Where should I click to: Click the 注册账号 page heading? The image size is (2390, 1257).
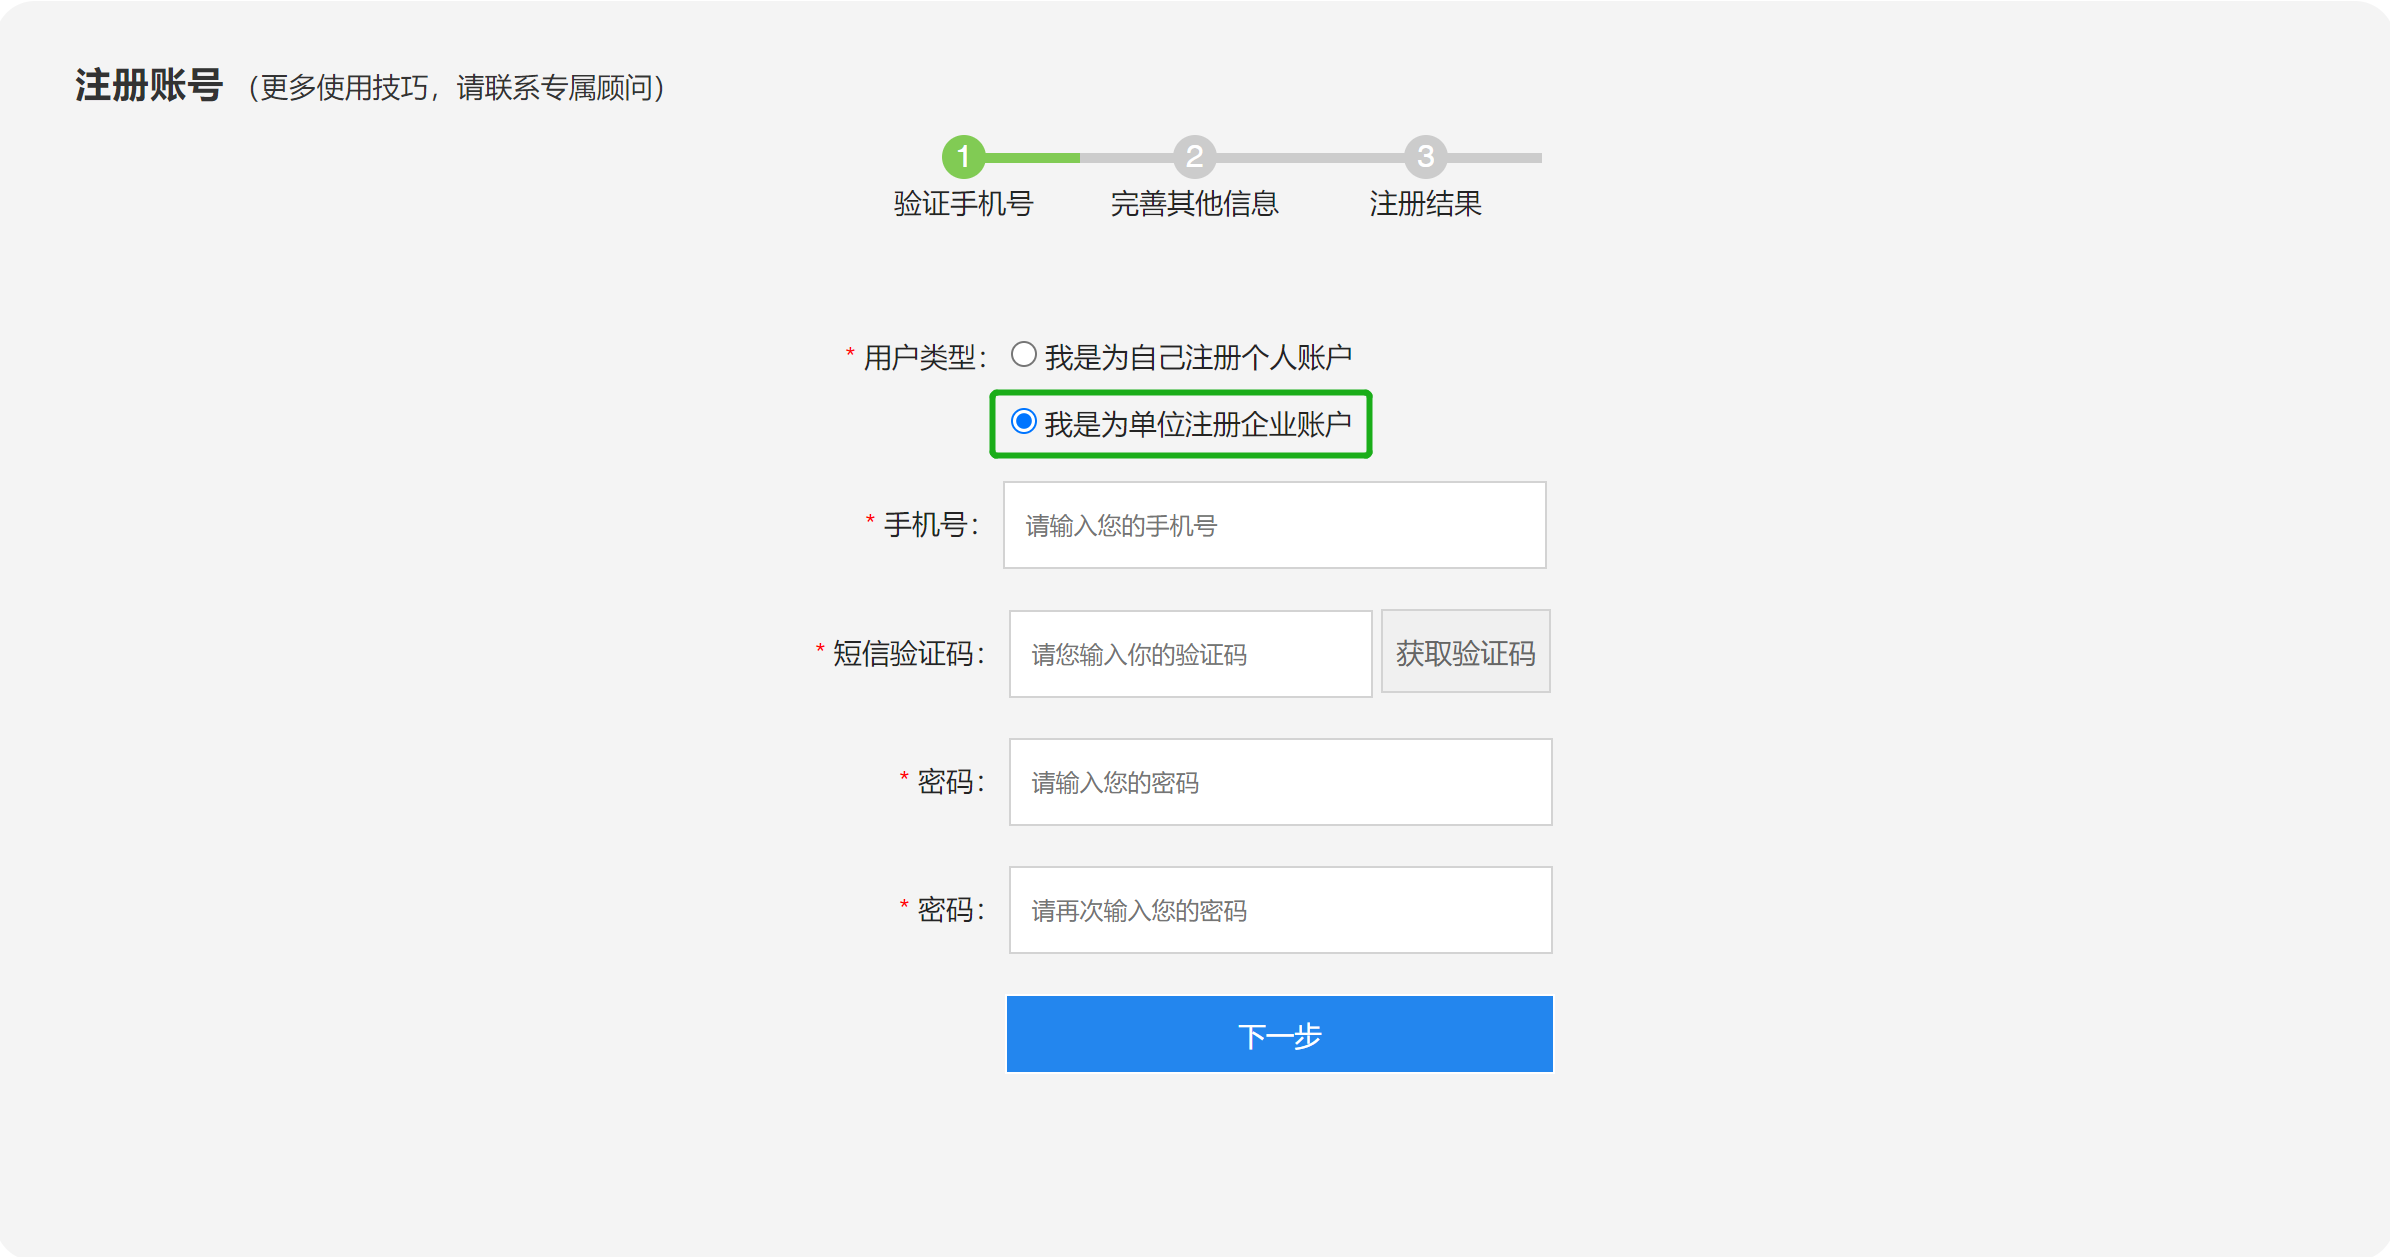tap(149, 86)
